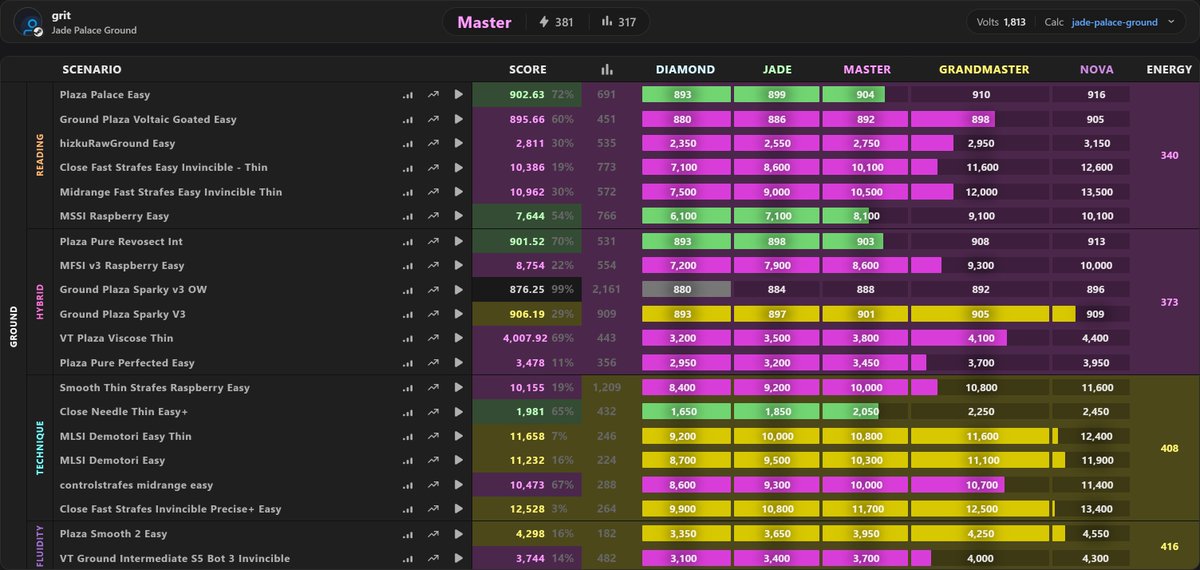The image size is (1200, 570).
Task: Click Hybrid energy value 373
Action: click(x=1169, y=302)
